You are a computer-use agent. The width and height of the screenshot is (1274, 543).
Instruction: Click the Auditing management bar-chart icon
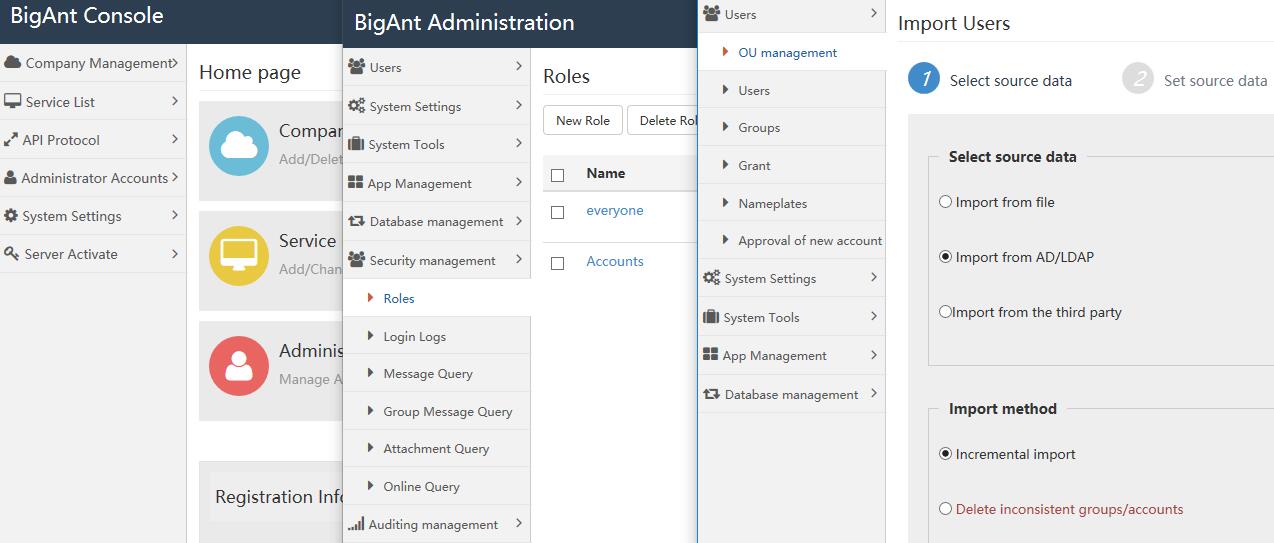(356, 524)
